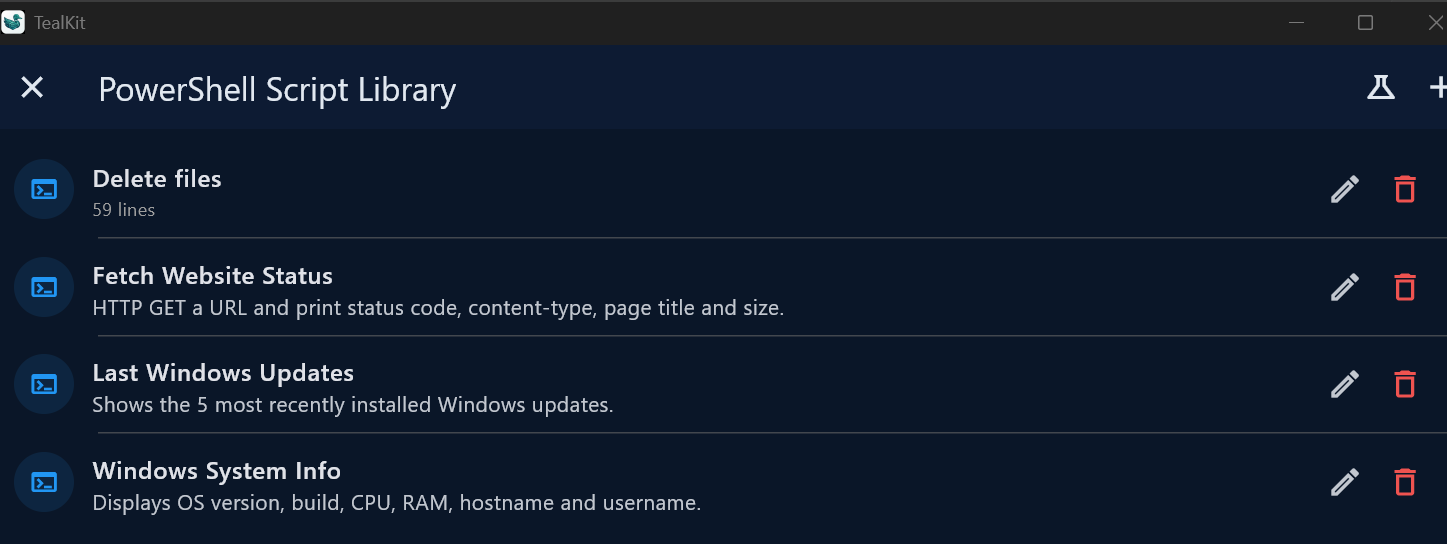This screenshot has width=1447, height=544.
Task: Remove the Fetch Website Status script
Action: [x=1405, y=287]
